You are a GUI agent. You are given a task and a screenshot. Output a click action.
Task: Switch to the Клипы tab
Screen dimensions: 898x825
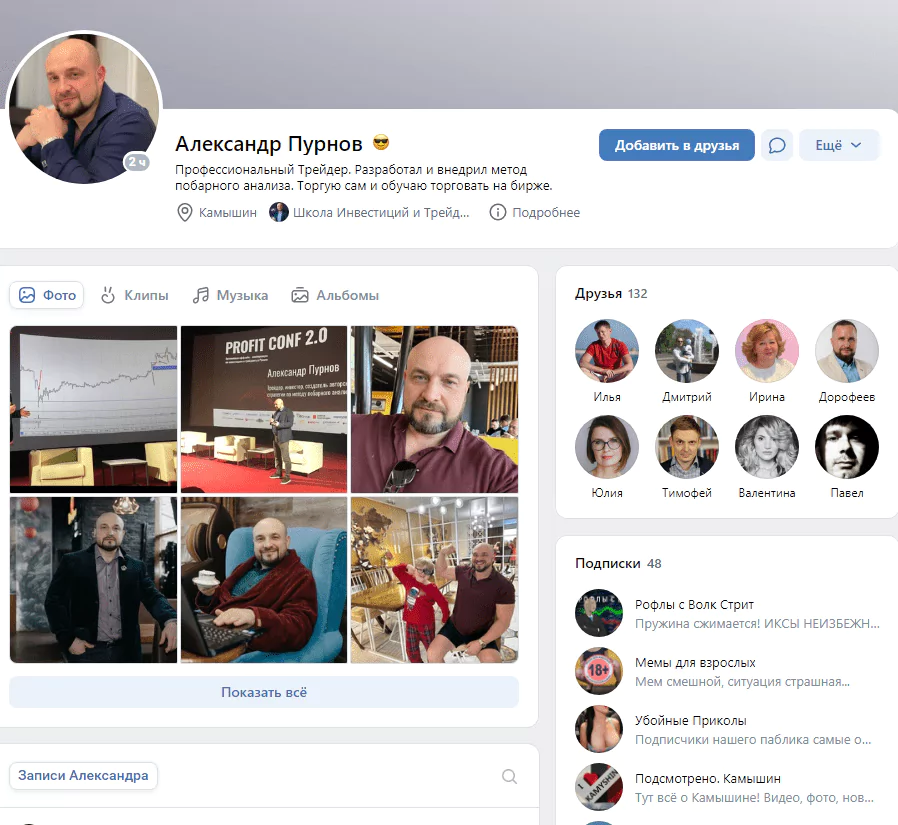[135, 295]
